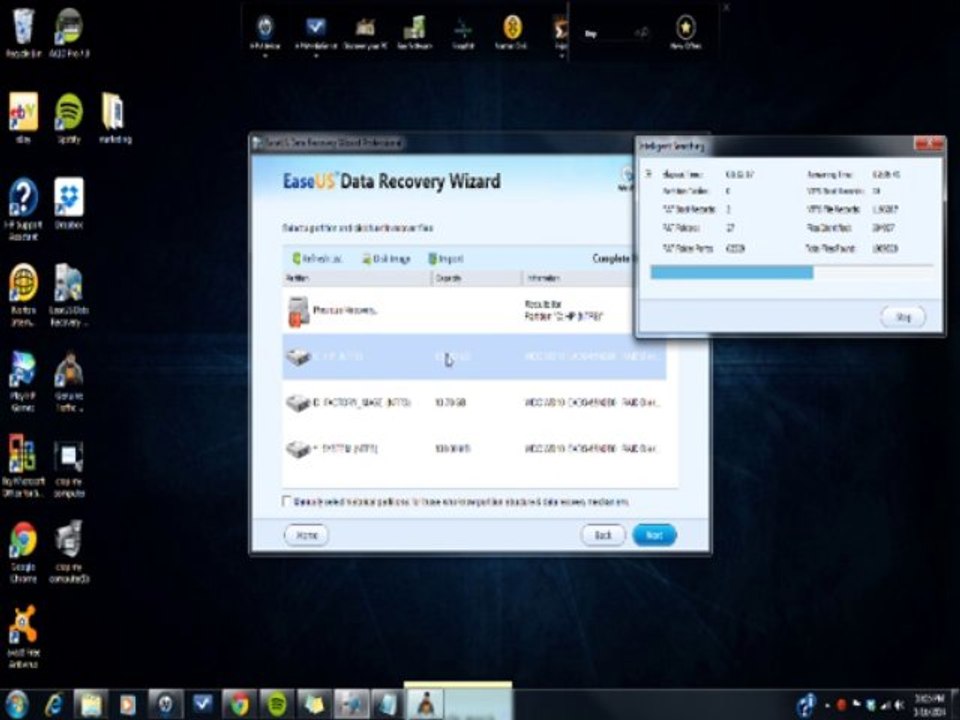Click the Information column header
The image size is (960, 720).
click(x=578, y=278)
